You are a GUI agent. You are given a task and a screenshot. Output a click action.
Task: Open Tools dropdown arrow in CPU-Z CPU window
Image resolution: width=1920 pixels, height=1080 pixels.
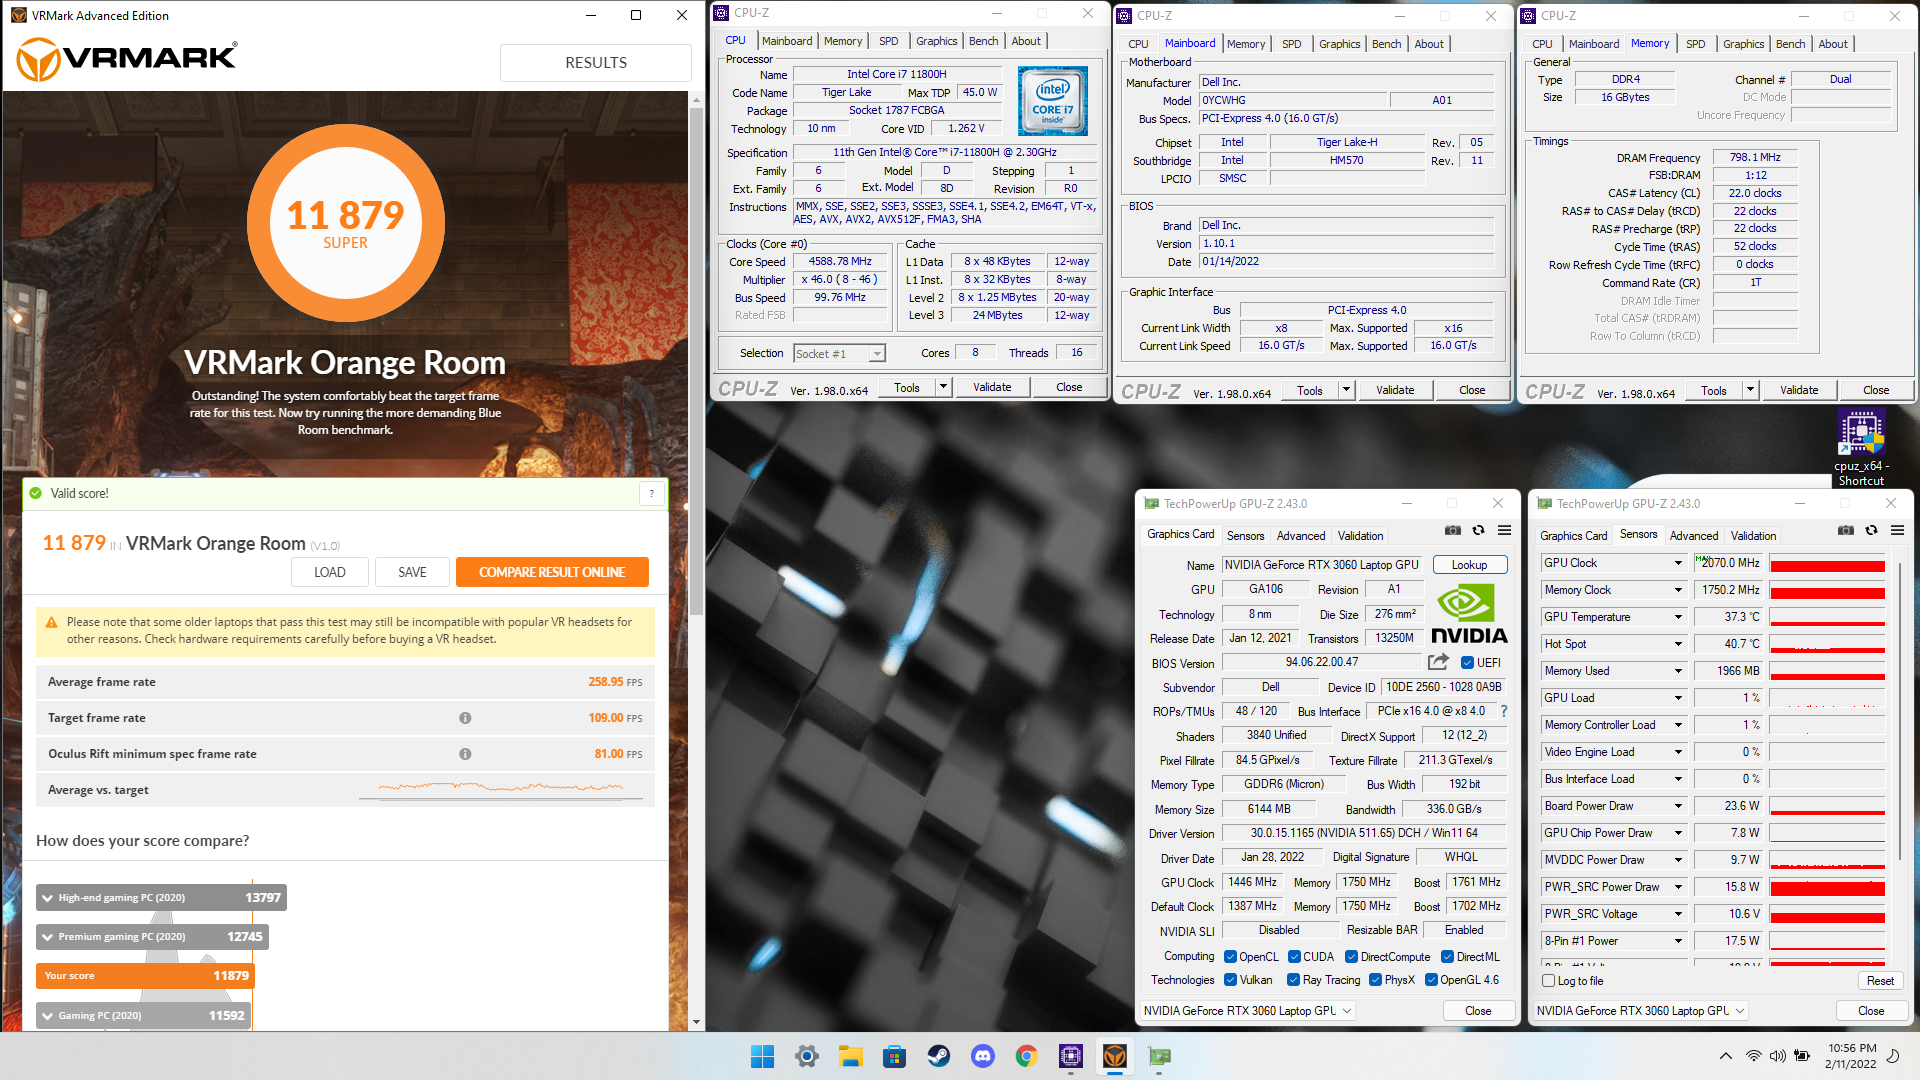point(943,387)
